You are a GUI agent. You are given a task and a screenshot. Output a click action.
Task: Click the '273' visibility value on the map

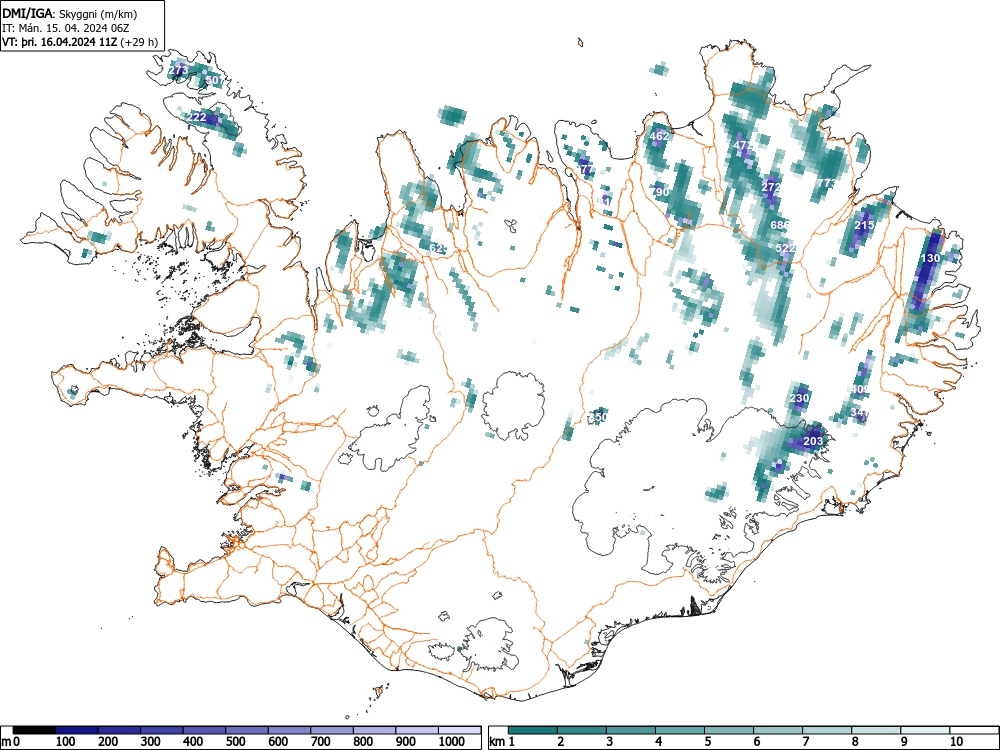(179, 70)
